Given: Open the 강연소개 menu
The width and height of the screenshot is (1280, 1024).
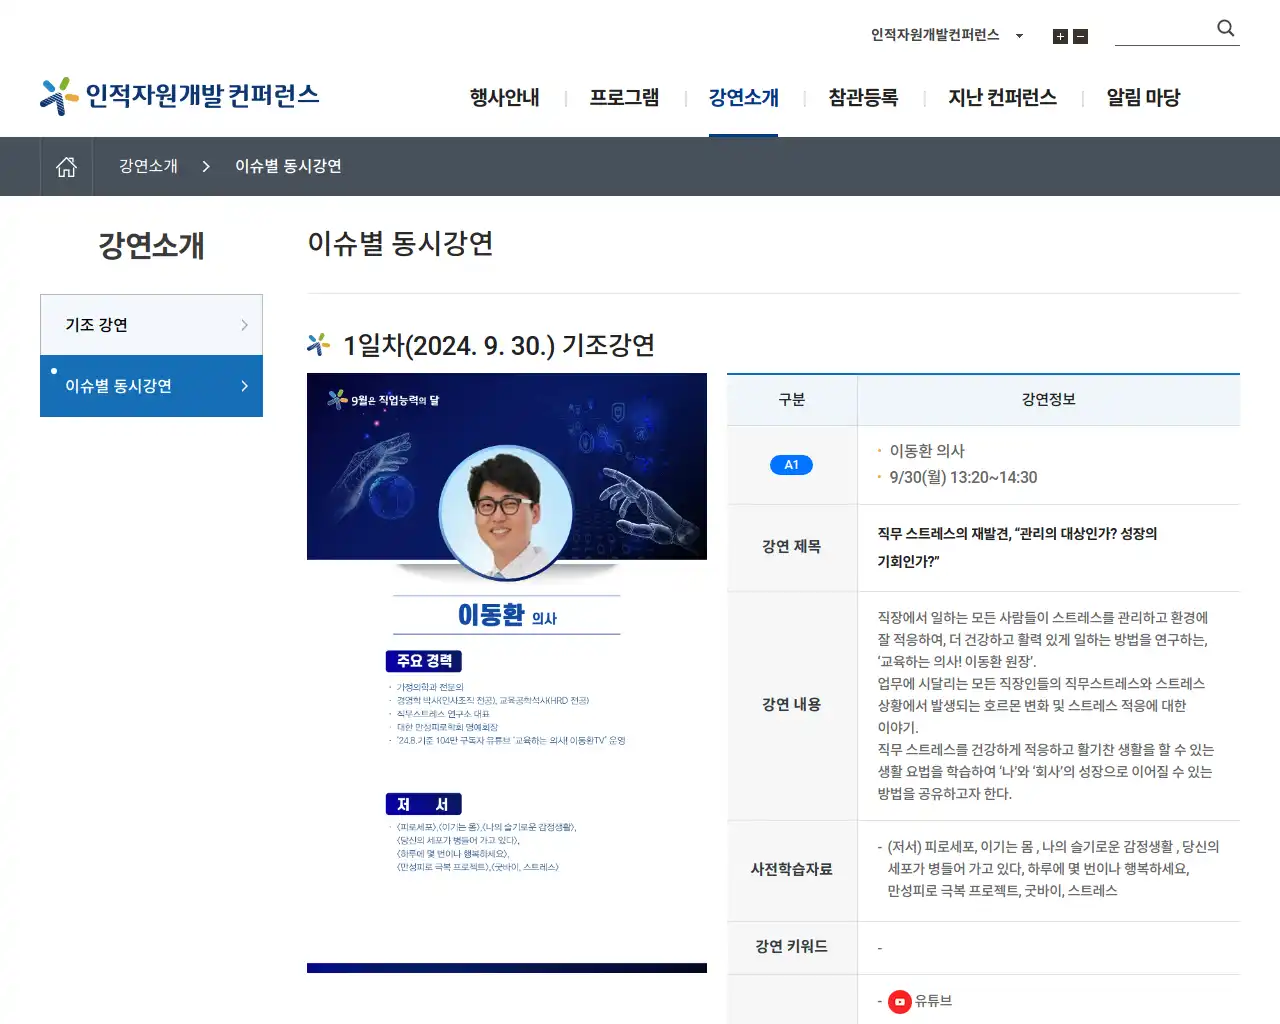Looking at the screenshot, I should point(743,98).
